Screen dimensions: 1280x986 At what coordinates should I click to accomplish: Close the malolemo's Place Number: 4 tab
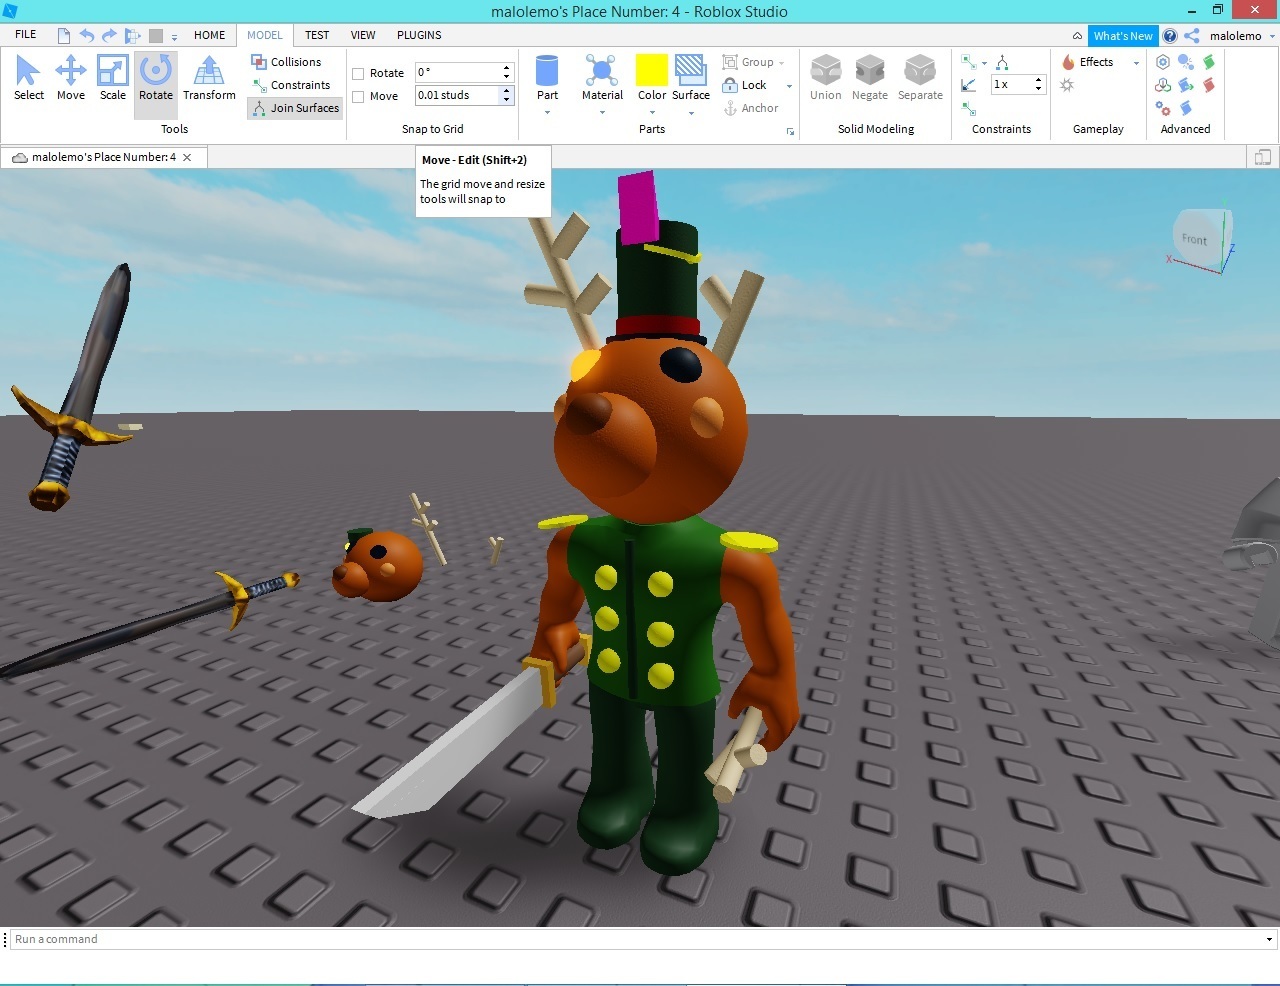[x=187, y=157]
